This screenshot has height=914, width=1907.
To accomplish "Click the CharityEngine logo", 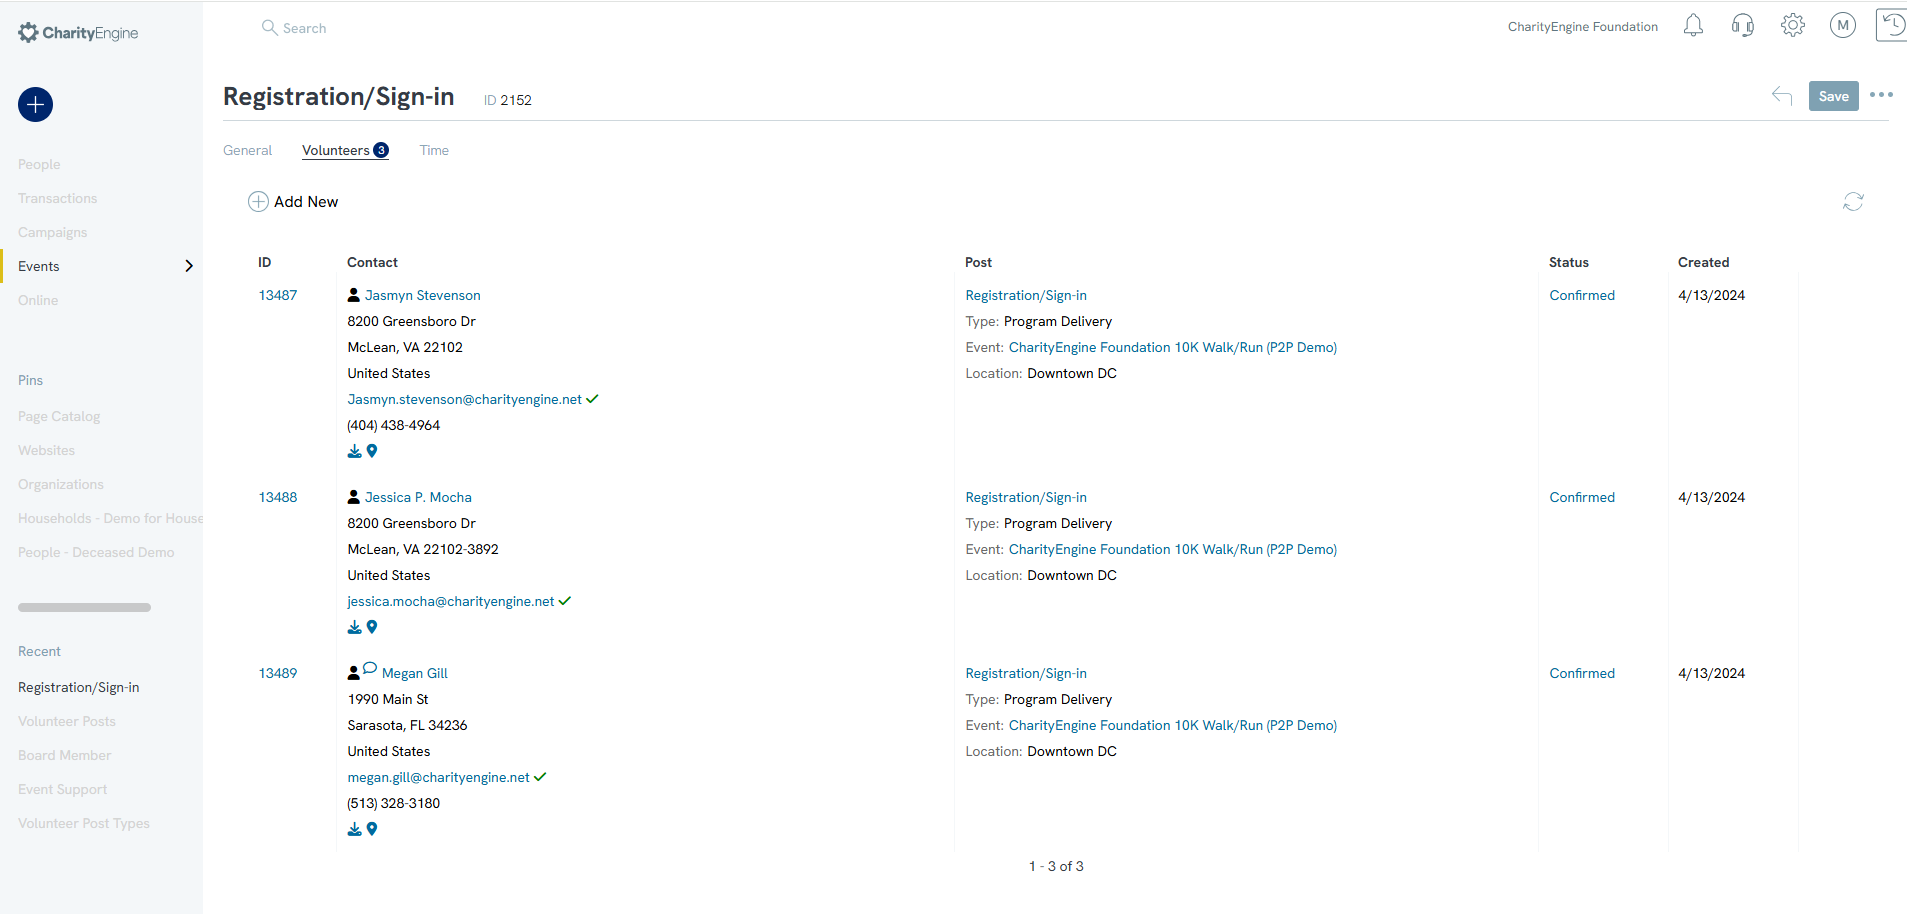I will (78, 33).
